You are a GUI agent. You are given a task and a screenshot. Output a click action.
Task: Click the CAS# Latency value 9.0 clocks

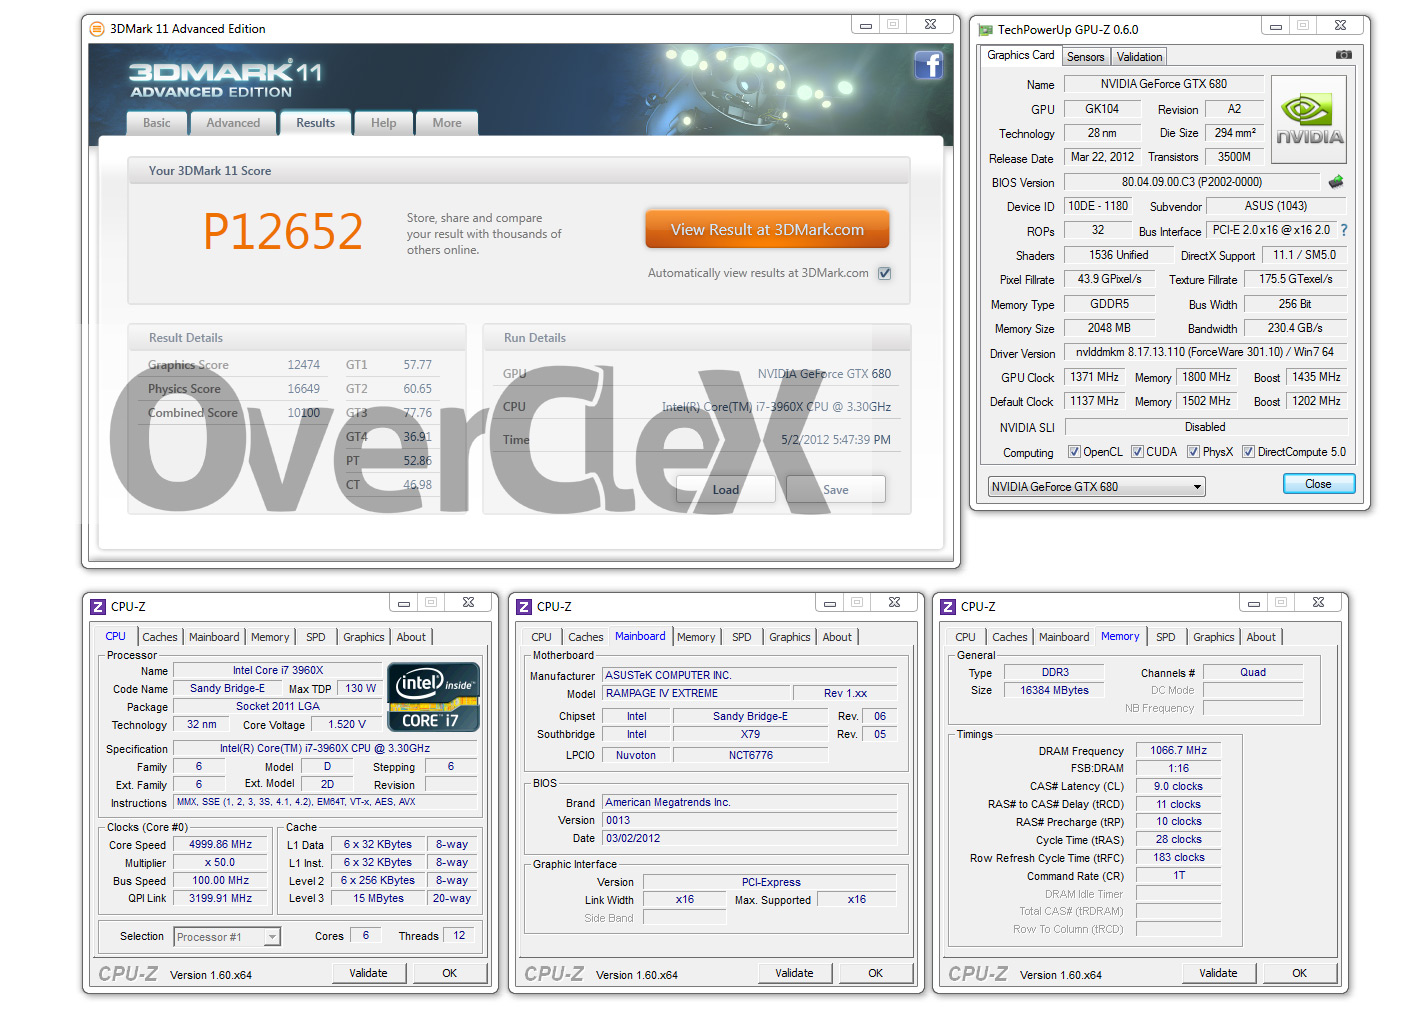[x=1179, y=786]
